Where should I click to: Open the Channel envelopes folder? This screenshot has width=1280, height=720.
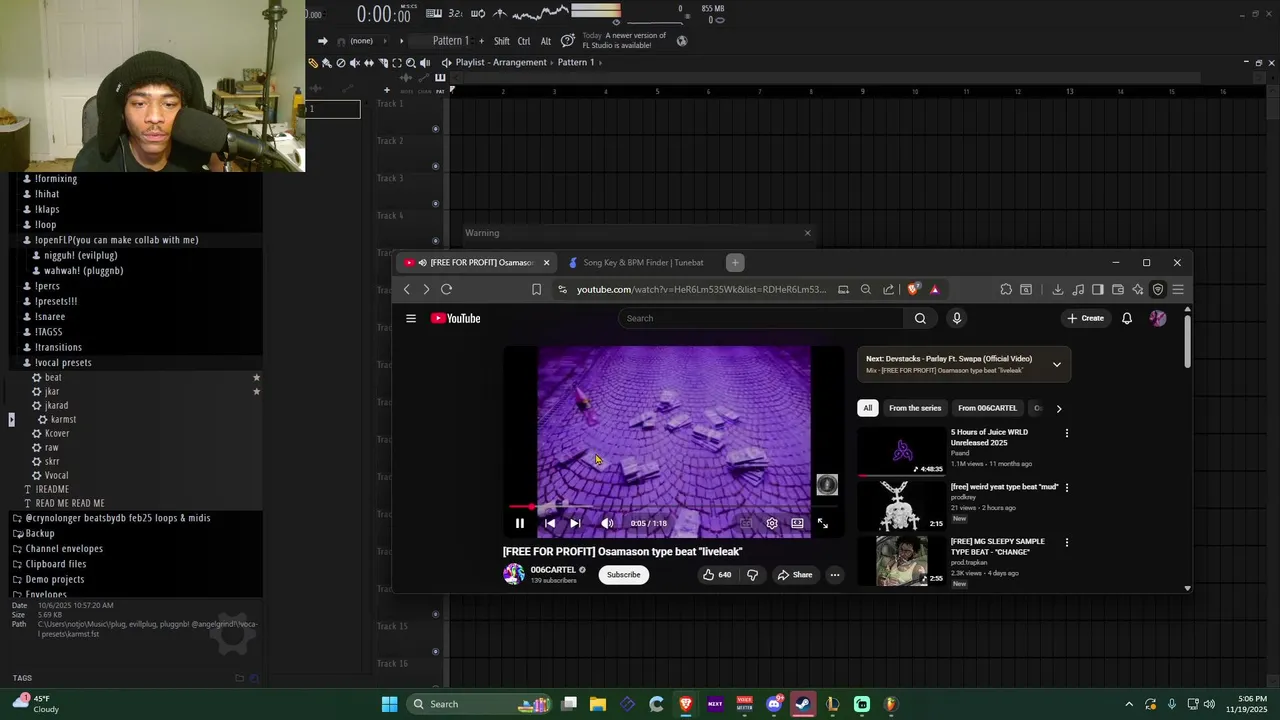click(64, 549)
